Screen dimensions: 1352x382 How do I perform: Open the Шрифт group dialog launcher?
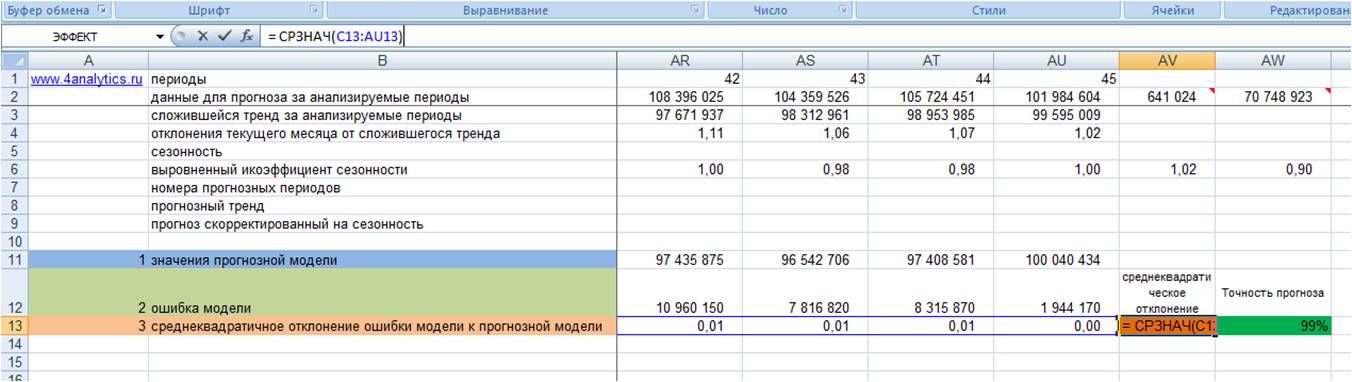pyautogui.click(x=314, y=10)
